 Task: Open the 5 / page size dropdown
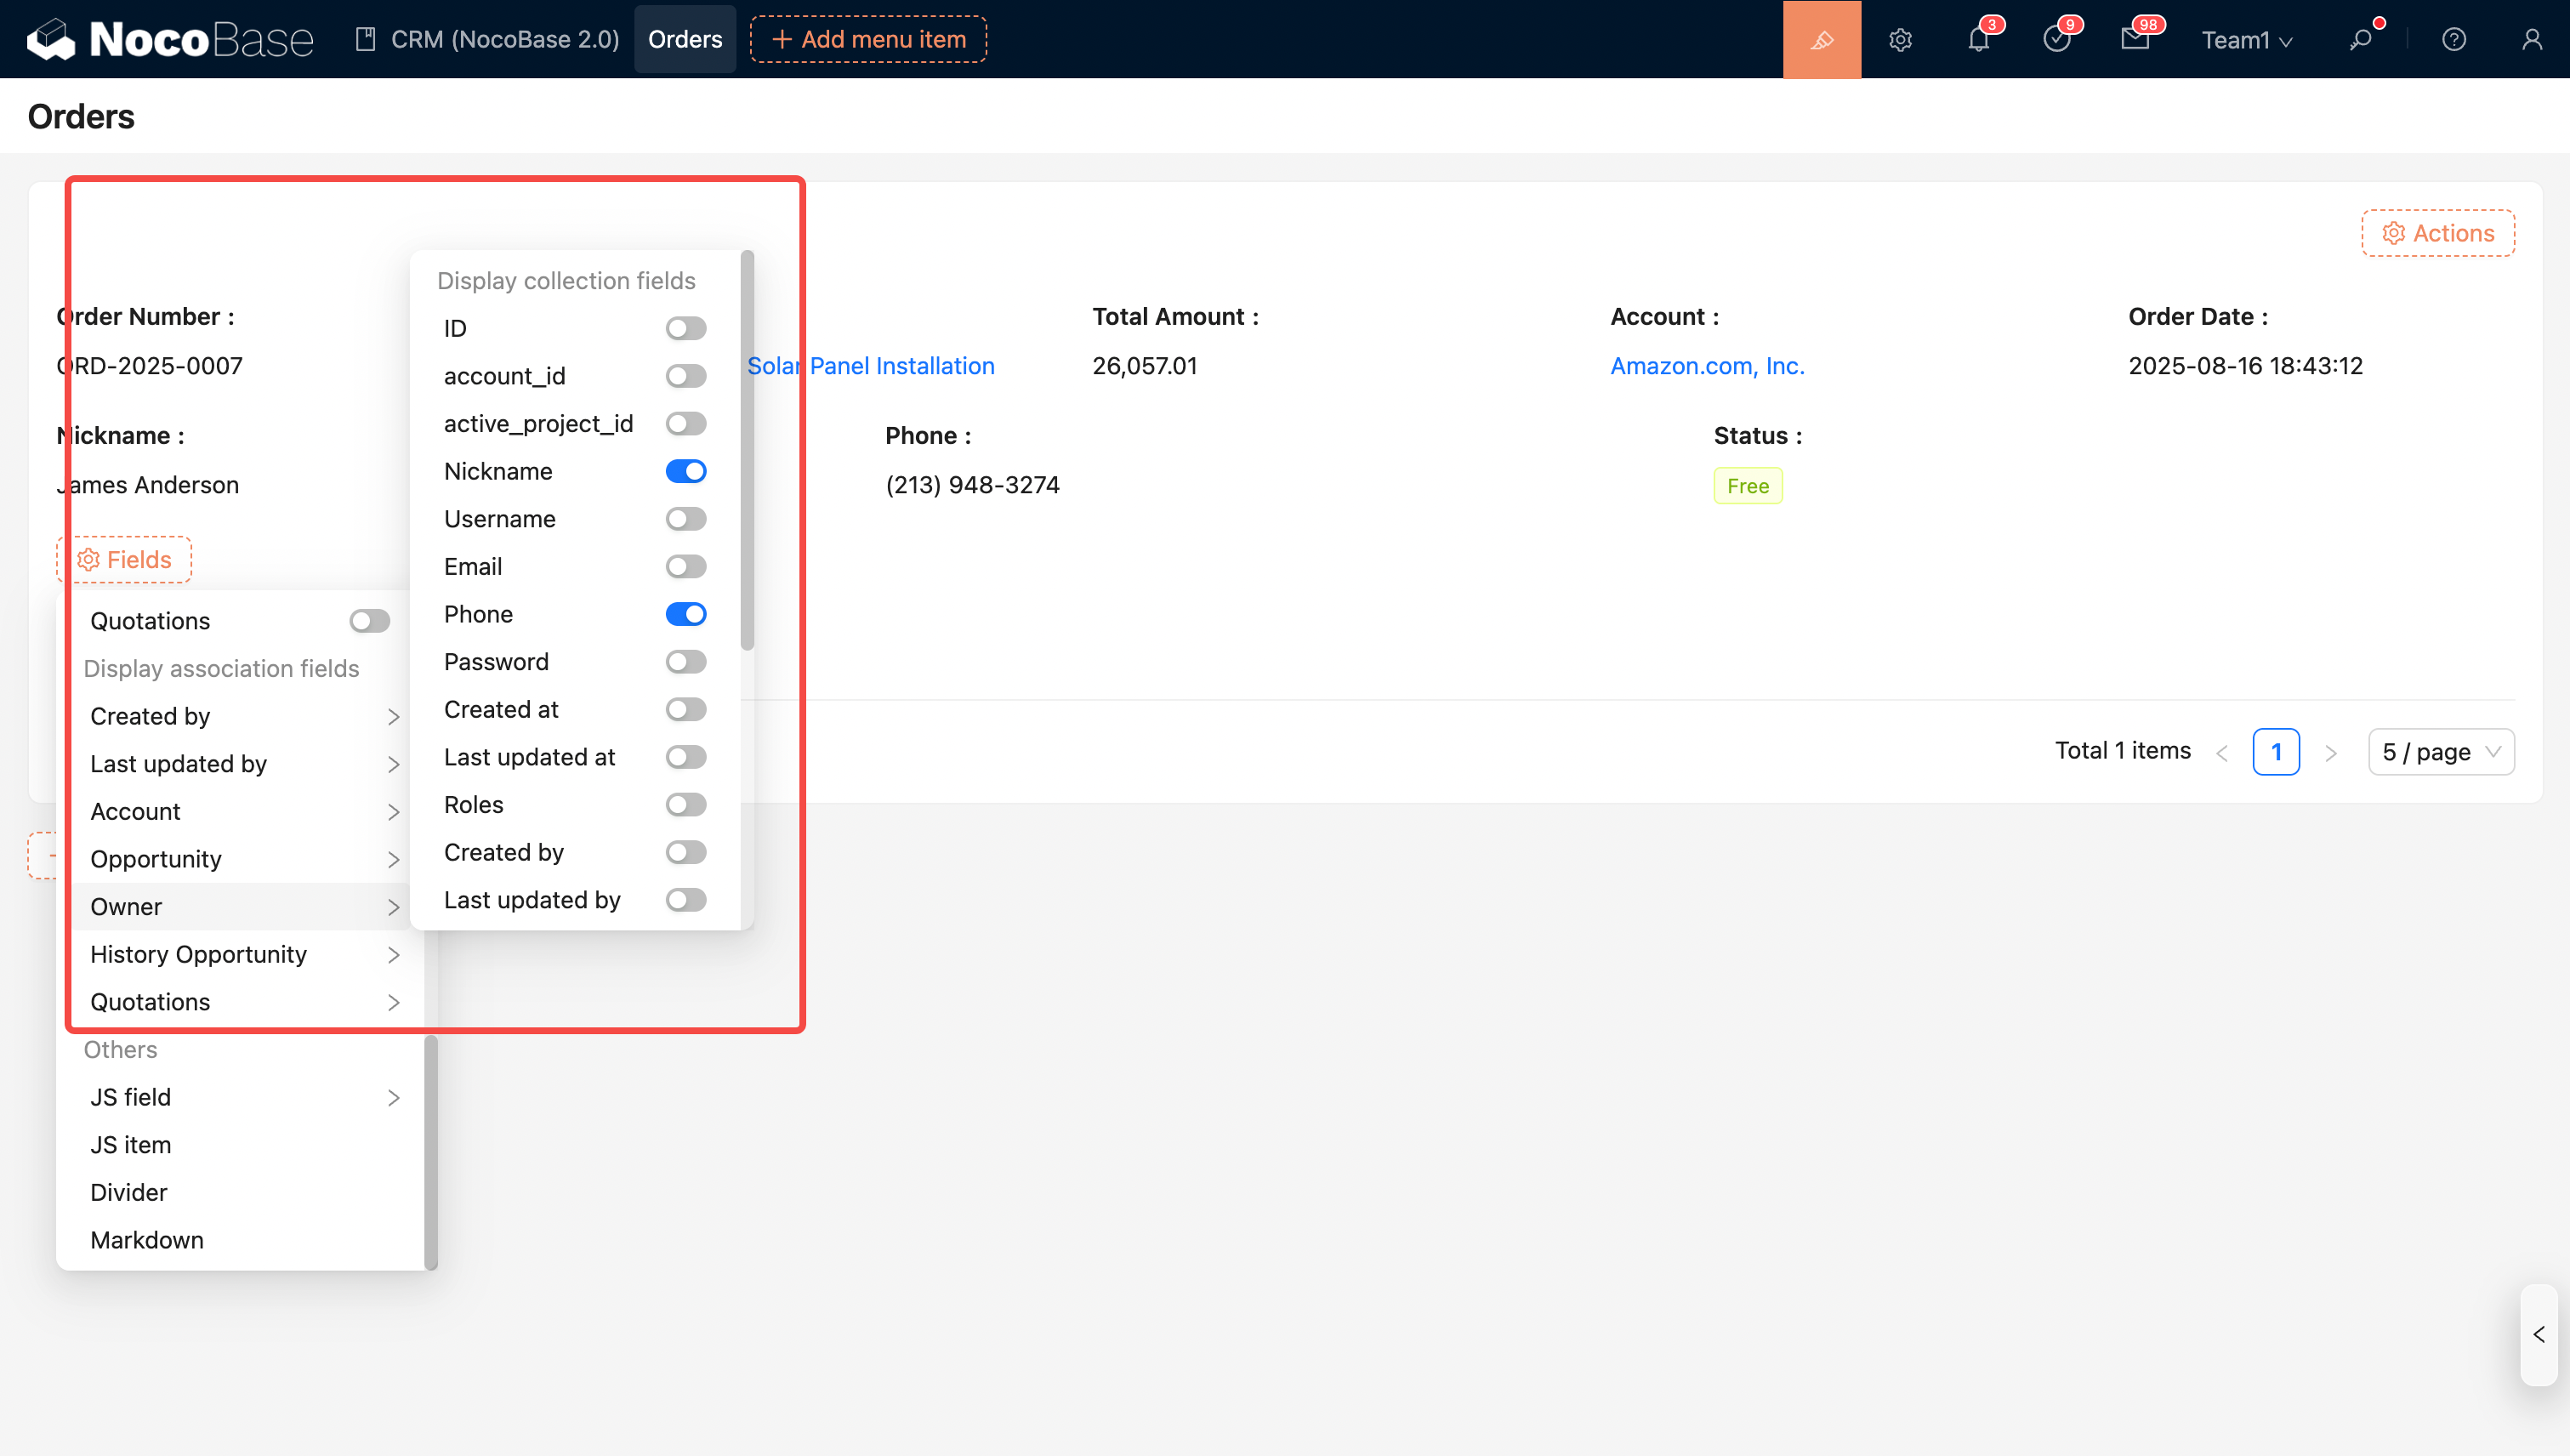tap(2440, 752)
